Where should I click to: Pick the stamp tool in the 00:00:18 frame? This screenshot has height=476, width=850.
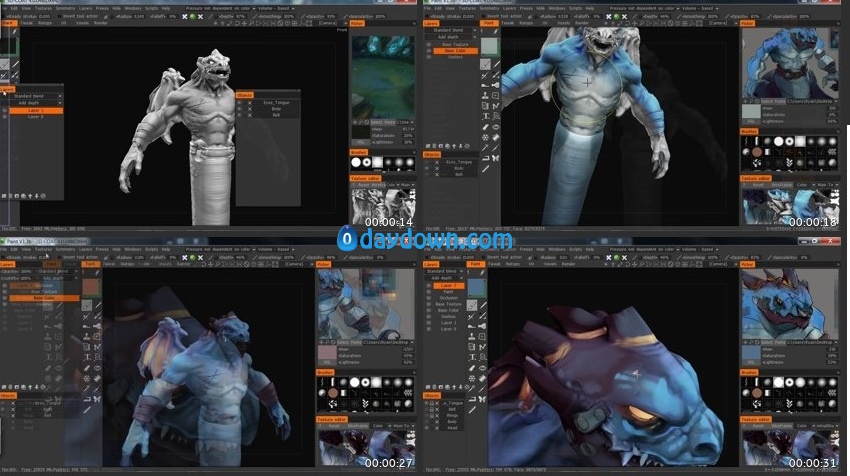point(485,95)
